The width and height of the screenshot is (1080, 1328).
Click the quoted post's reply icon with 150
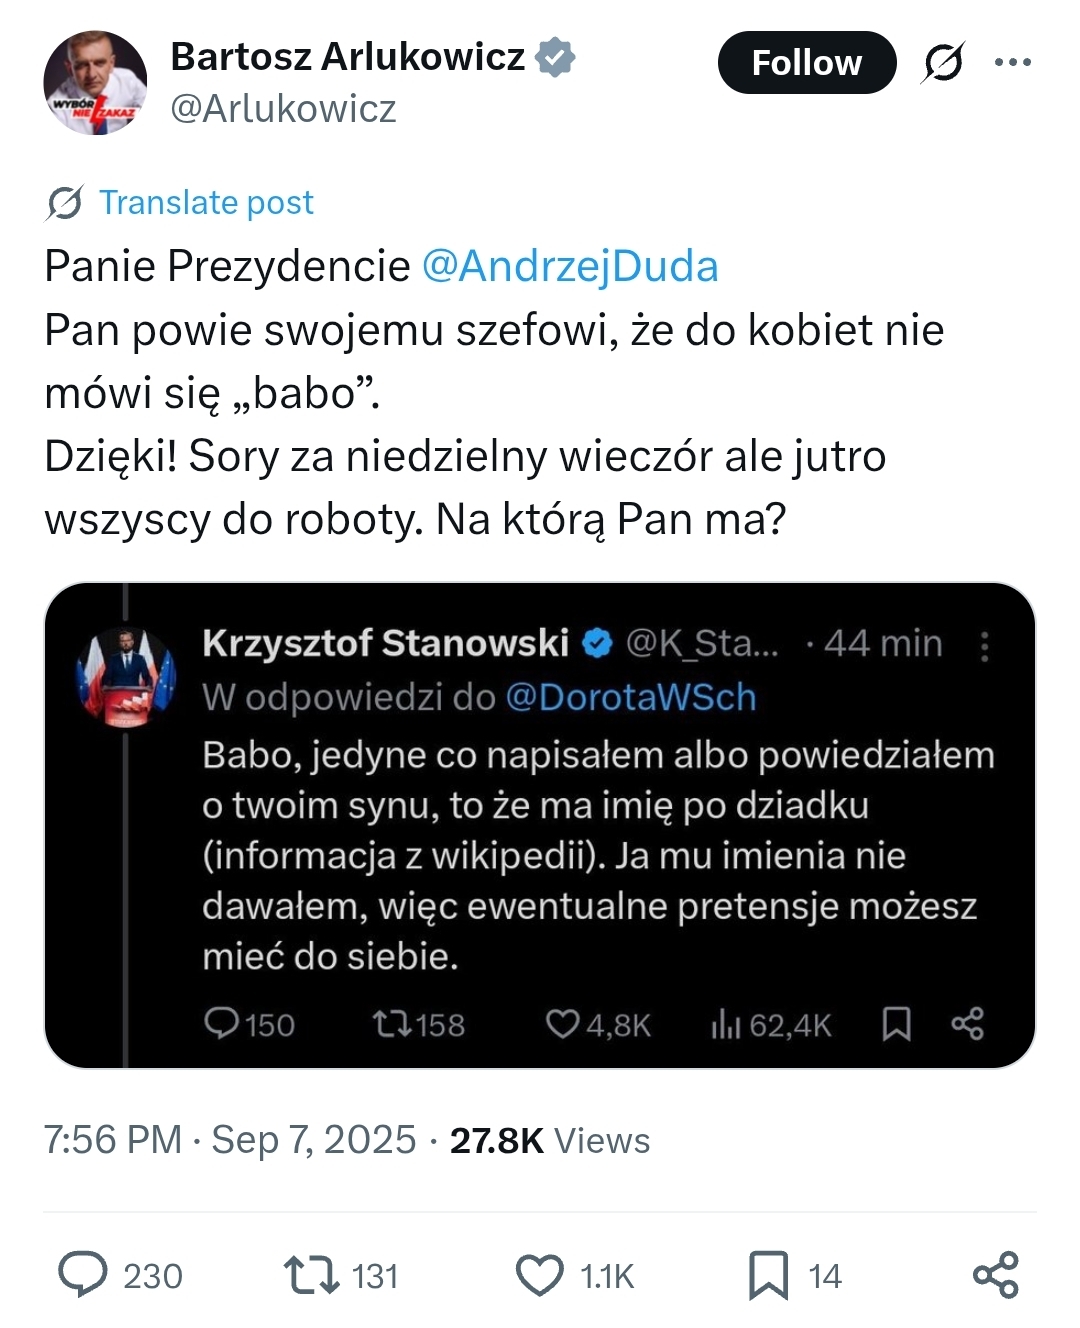click(x=222, y=1023)
